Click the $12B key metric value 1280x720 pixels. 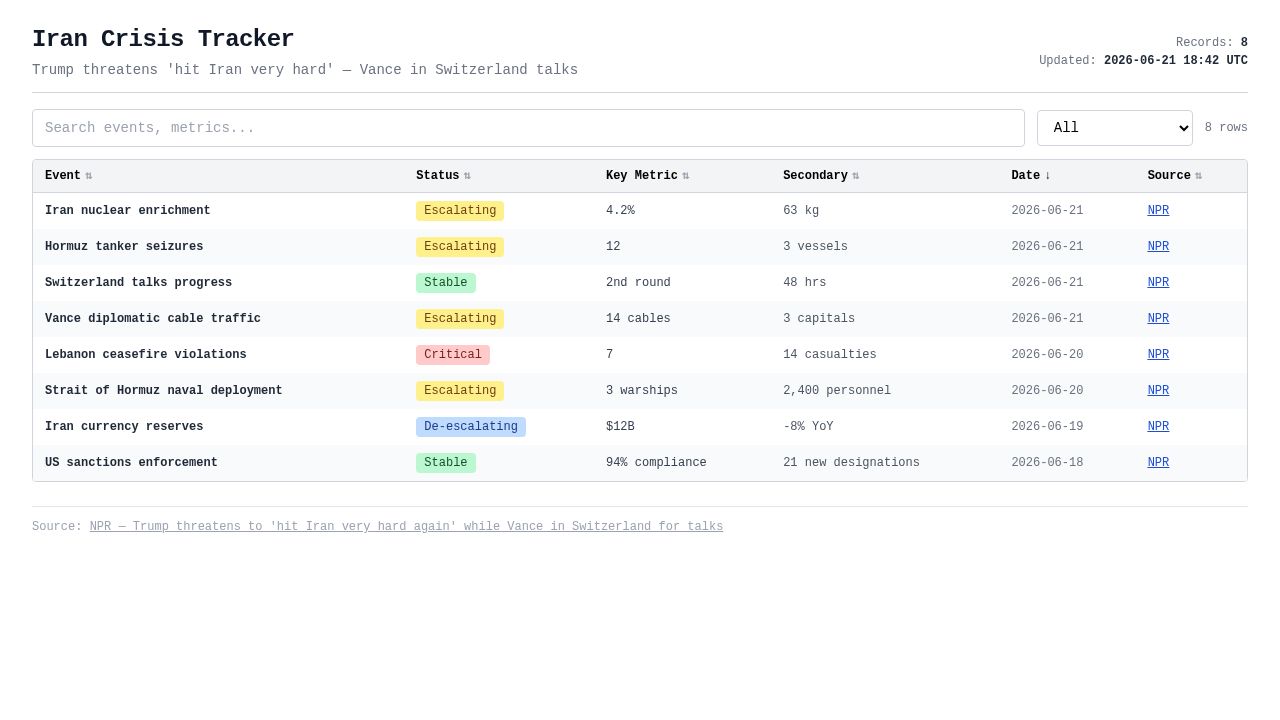pyautogui.click(x=620, y=427)
